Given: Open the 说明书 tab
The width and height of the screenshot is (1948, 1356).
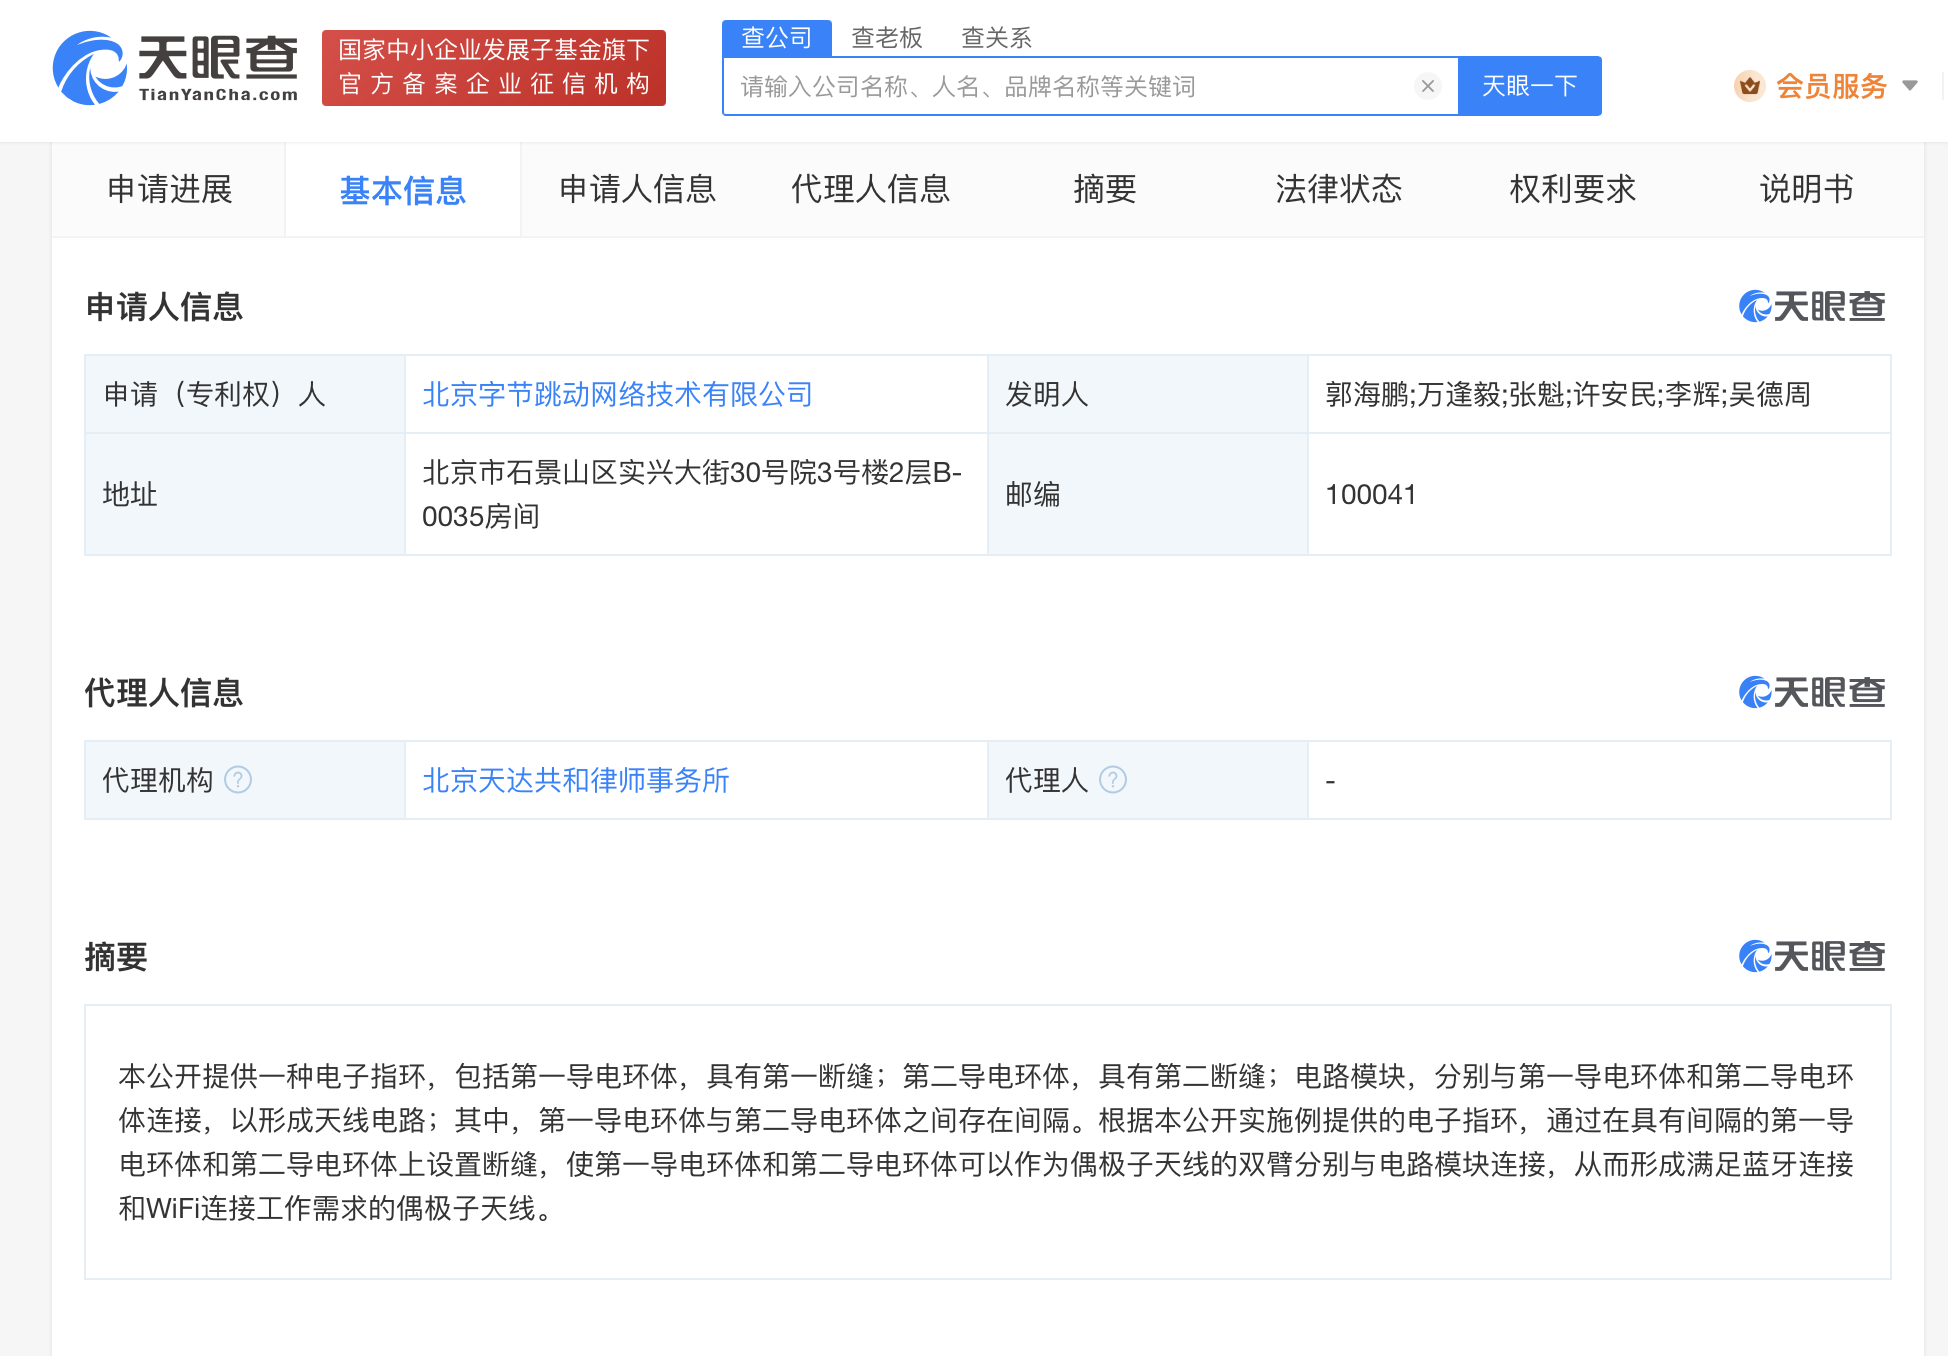Looking at the screenshot, I should [1806, 189].
